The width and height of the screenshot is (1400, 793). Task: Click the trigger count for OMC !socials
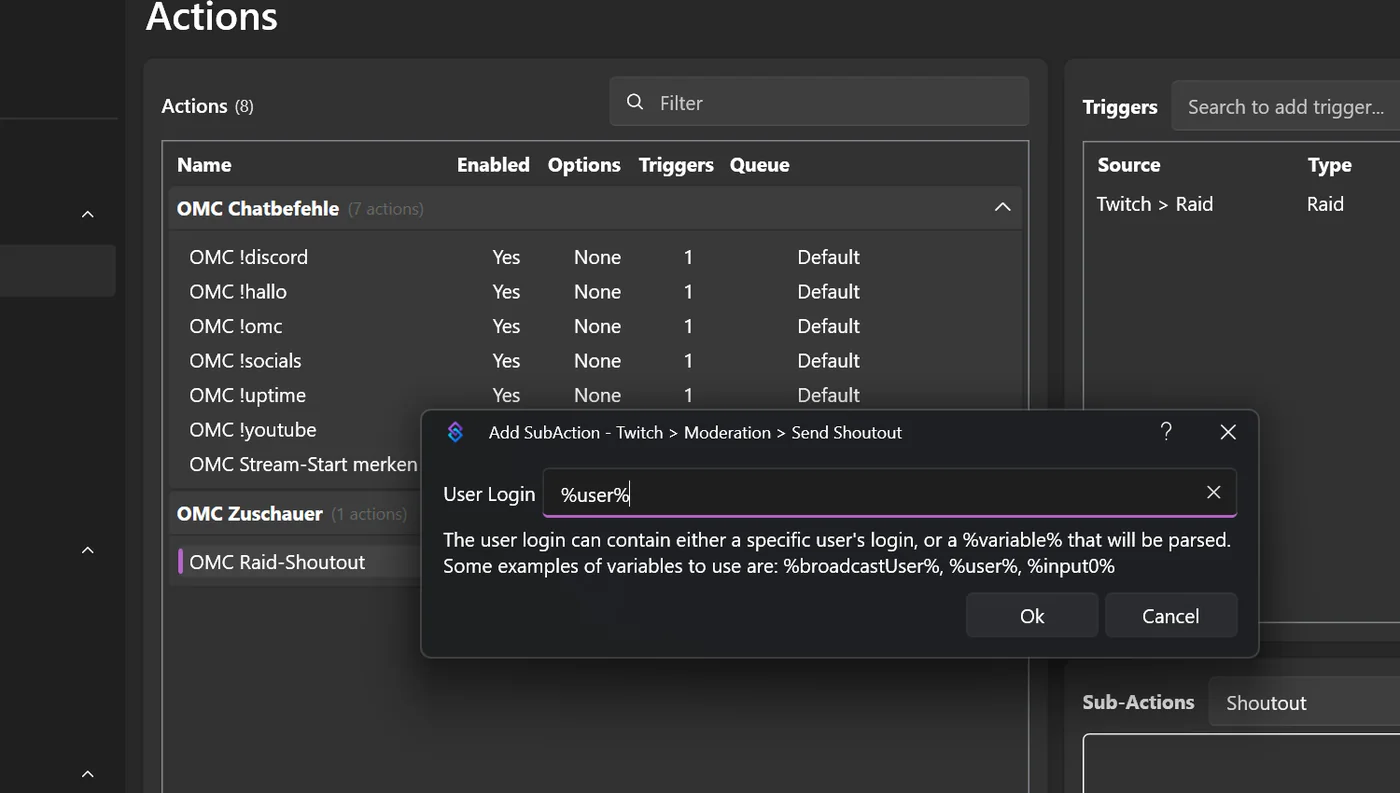pos(688,361)
